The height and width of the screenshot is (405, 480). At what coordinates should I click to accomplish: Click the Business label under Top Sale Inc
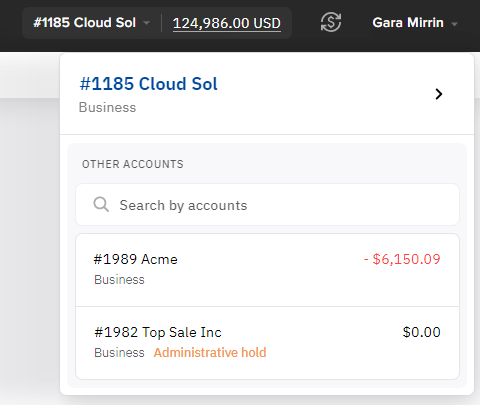coord(119,352)
